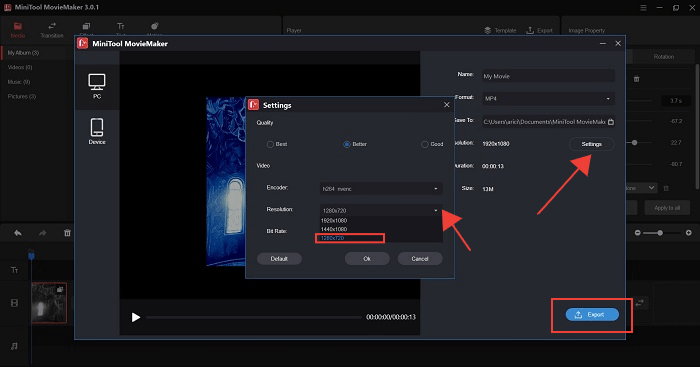
Task: Select Music (9) category
Action: pos(19,82)
